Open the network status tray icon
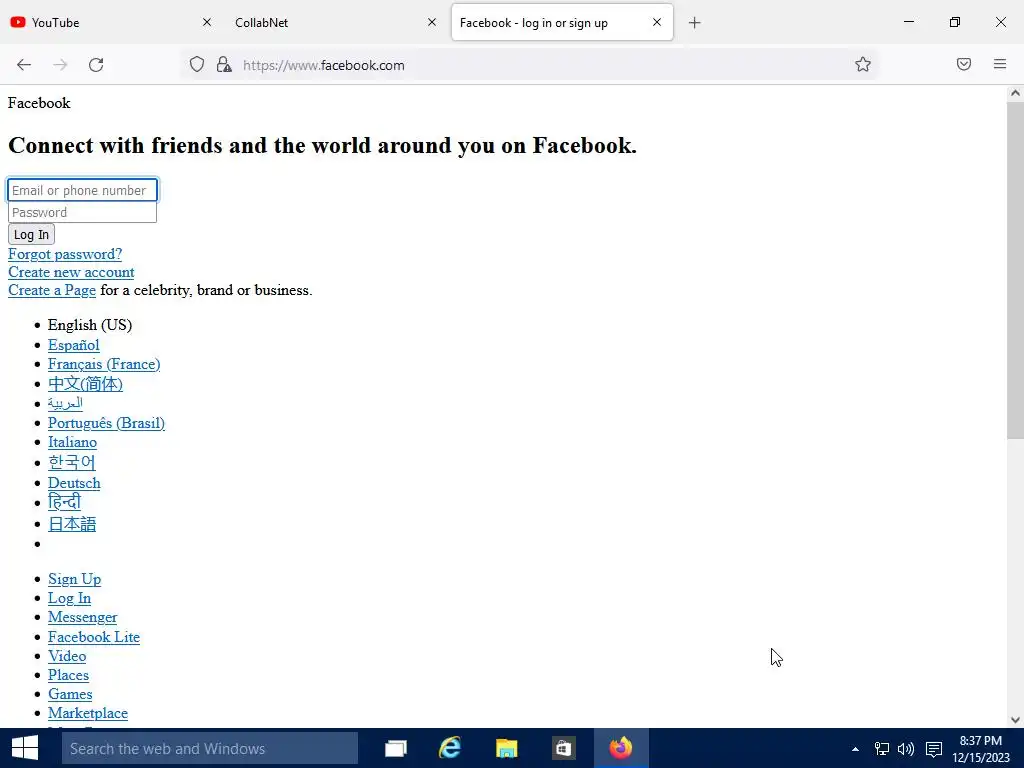Image resolution: width=1024 pixels, height=768 pixels. [882, 749]
